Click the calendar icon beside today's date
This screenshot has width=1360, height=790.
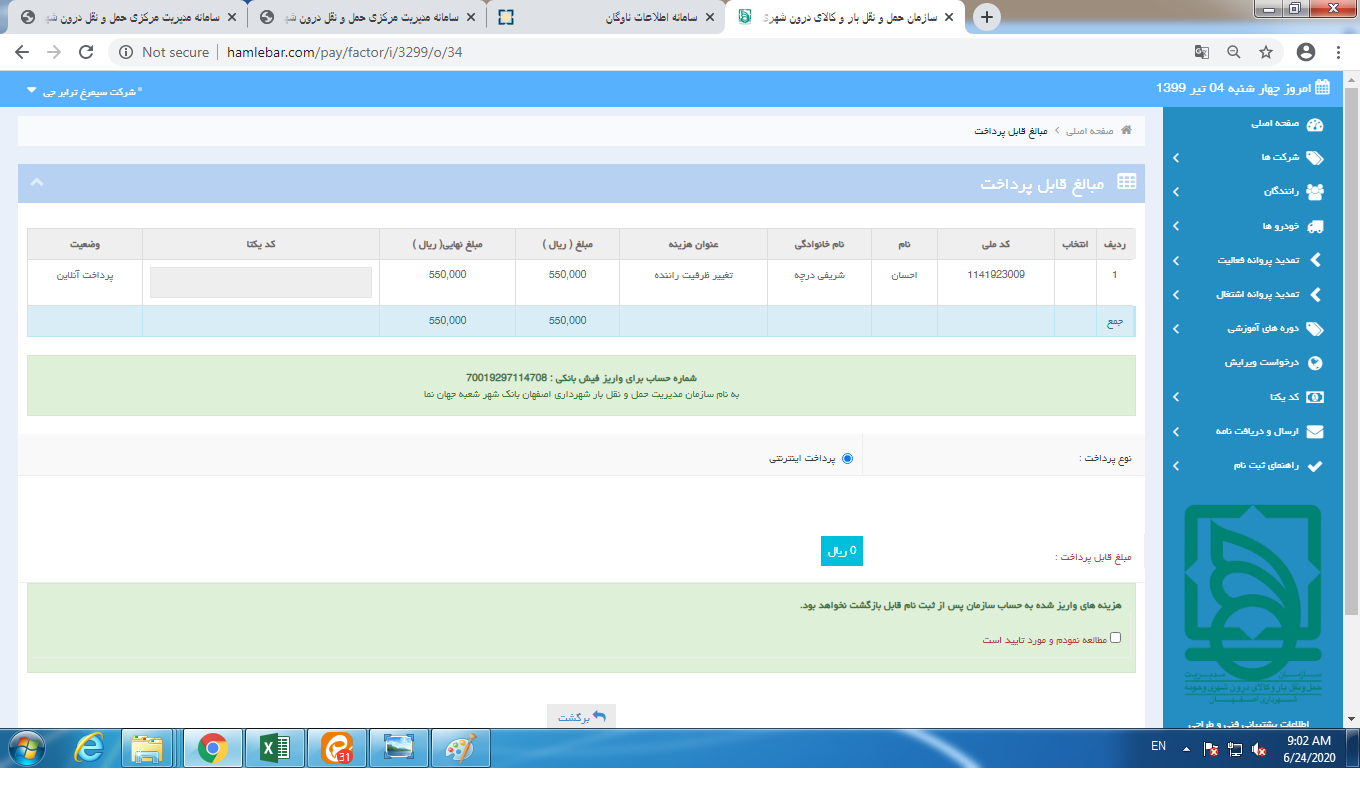tap(1322, 88)
